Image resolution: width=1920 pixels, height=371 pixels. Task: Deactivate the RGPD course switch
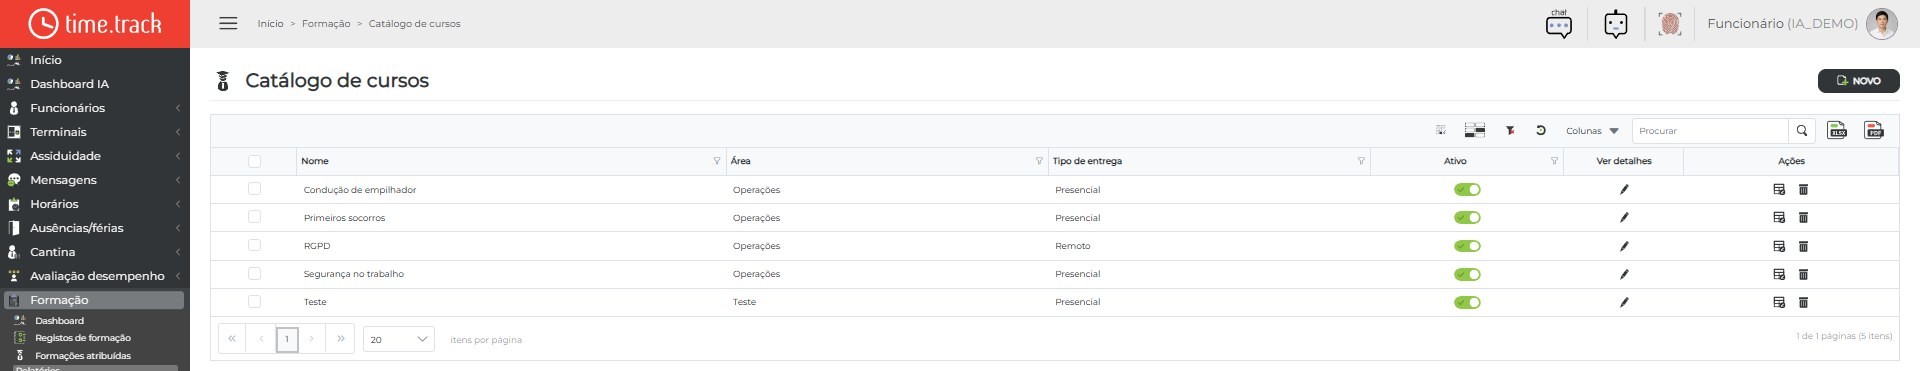pyautogui.click(x=1467, y=246)
